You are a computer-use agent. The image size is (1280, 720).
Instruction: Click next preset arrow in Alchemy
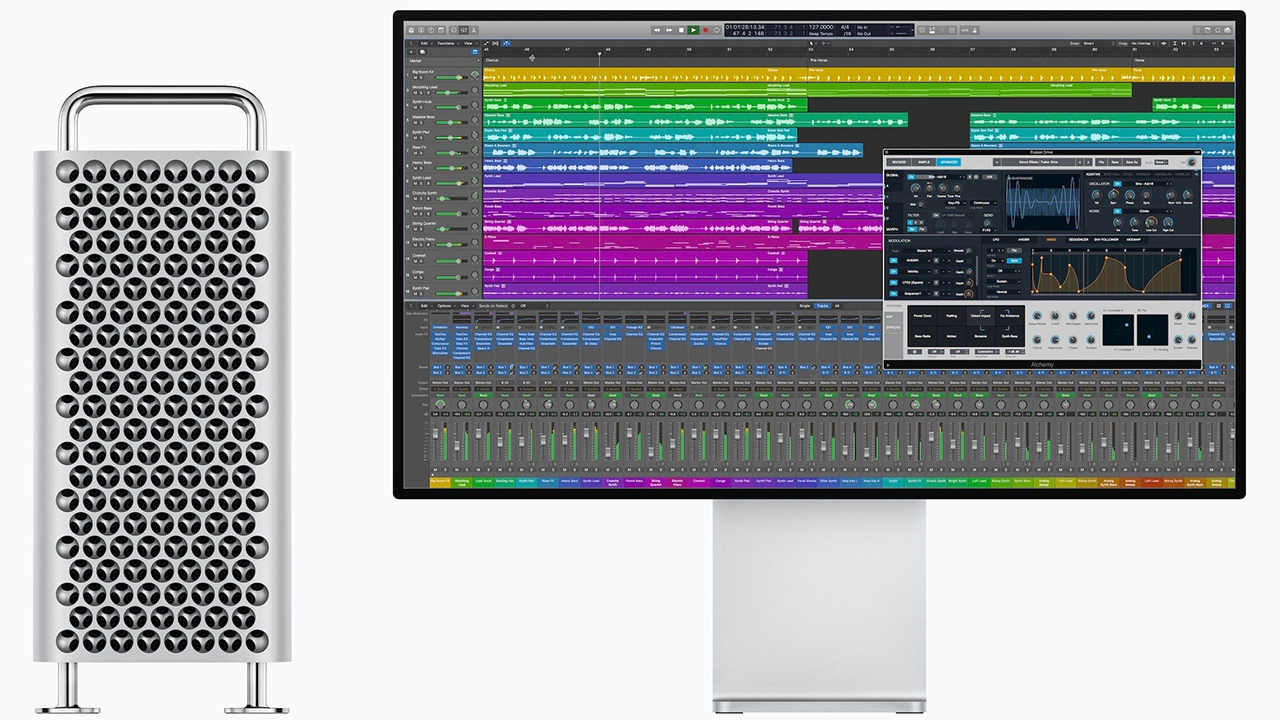[1088, 162]
